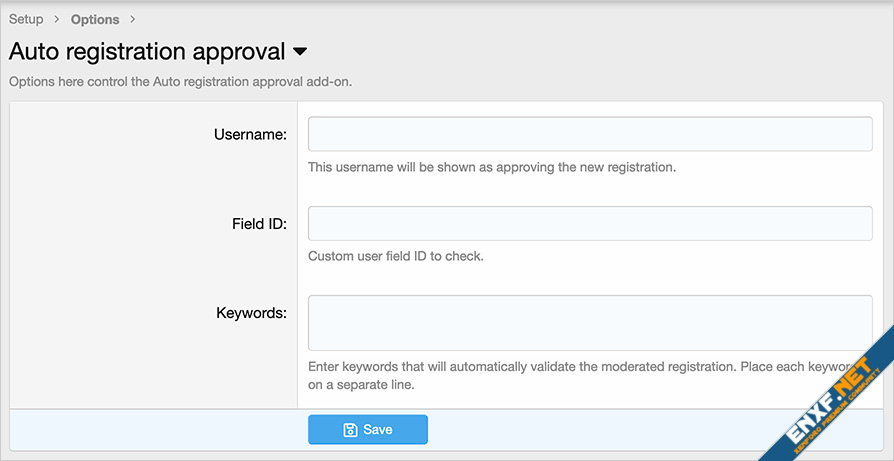
Task: Click the 'Custom user field ID to check' hint
Action: pos(395,256)
